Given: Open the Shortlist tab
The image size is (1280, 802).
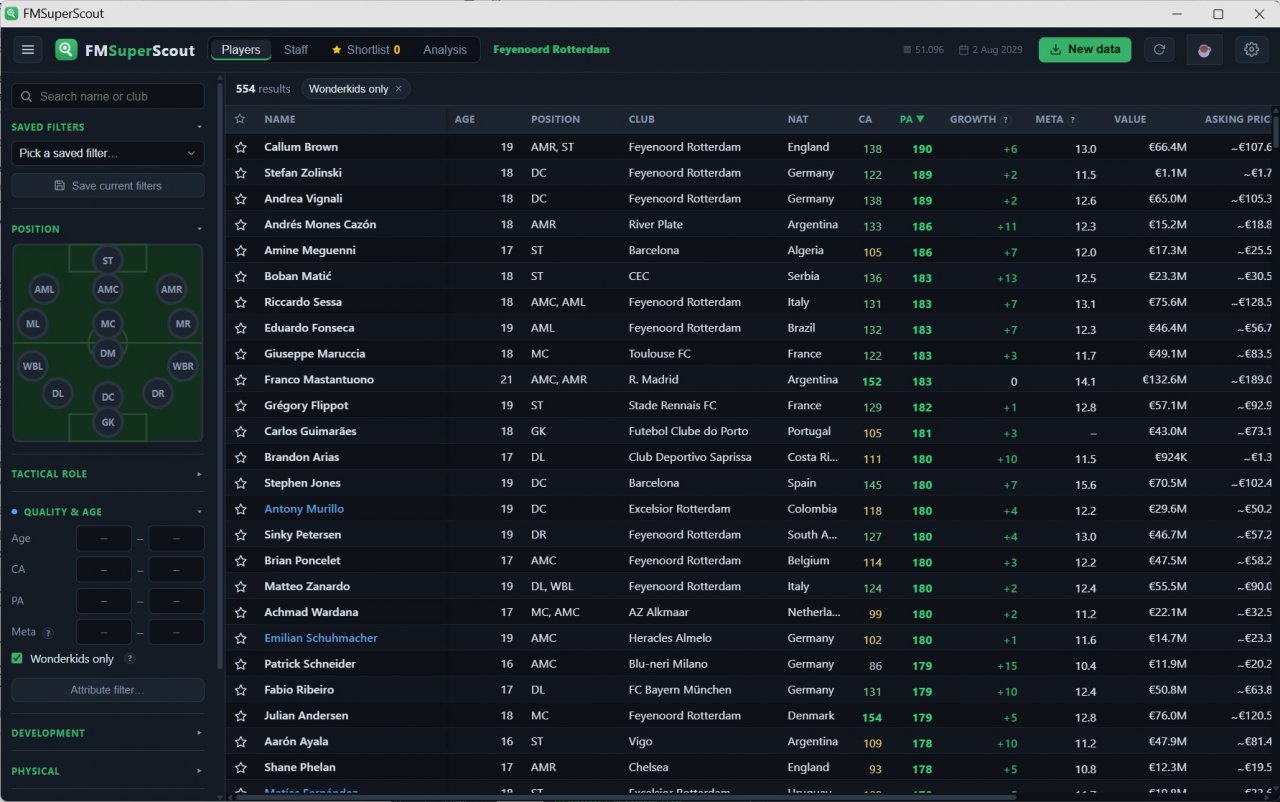Looking at the screenshot, I should click(x=366, y=50).
